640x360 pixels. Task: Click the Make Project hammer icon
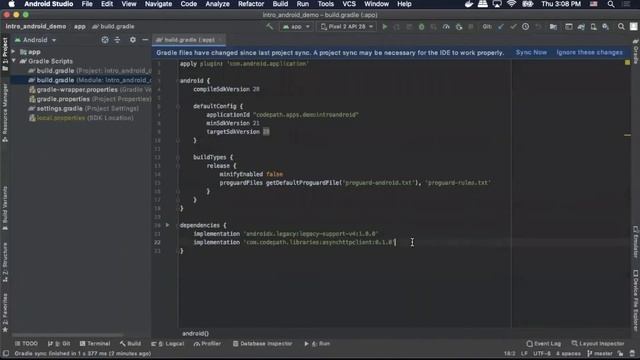[269, 27]
